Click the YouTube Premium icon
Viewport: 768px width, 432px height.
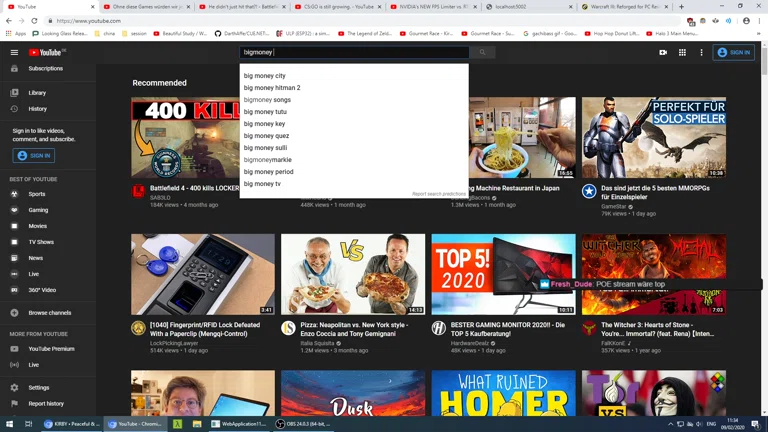click(14, 349)
